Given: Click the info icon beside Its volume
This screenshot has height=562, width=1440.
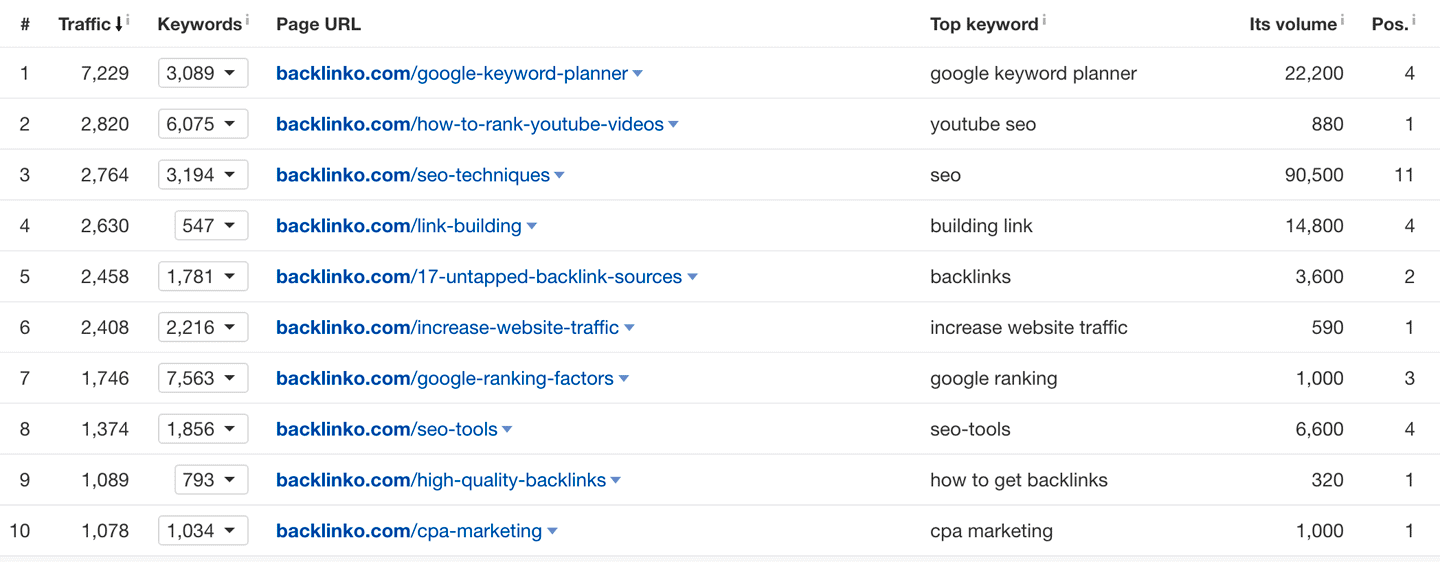Looking at the screenshot, I should point(1342,19).
